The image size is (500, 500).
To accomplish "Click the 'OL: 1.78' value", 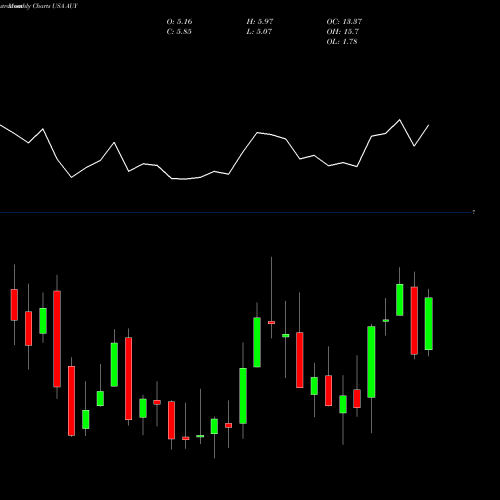I will point(342,42).
